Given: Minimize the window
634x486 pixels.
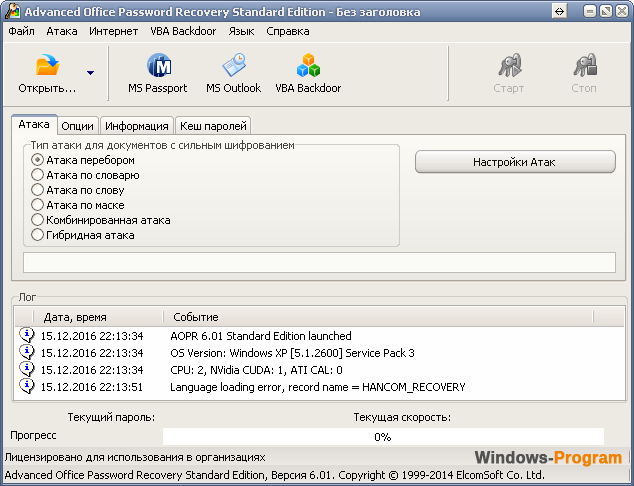Looking at the screenshot, I should 590,11.
